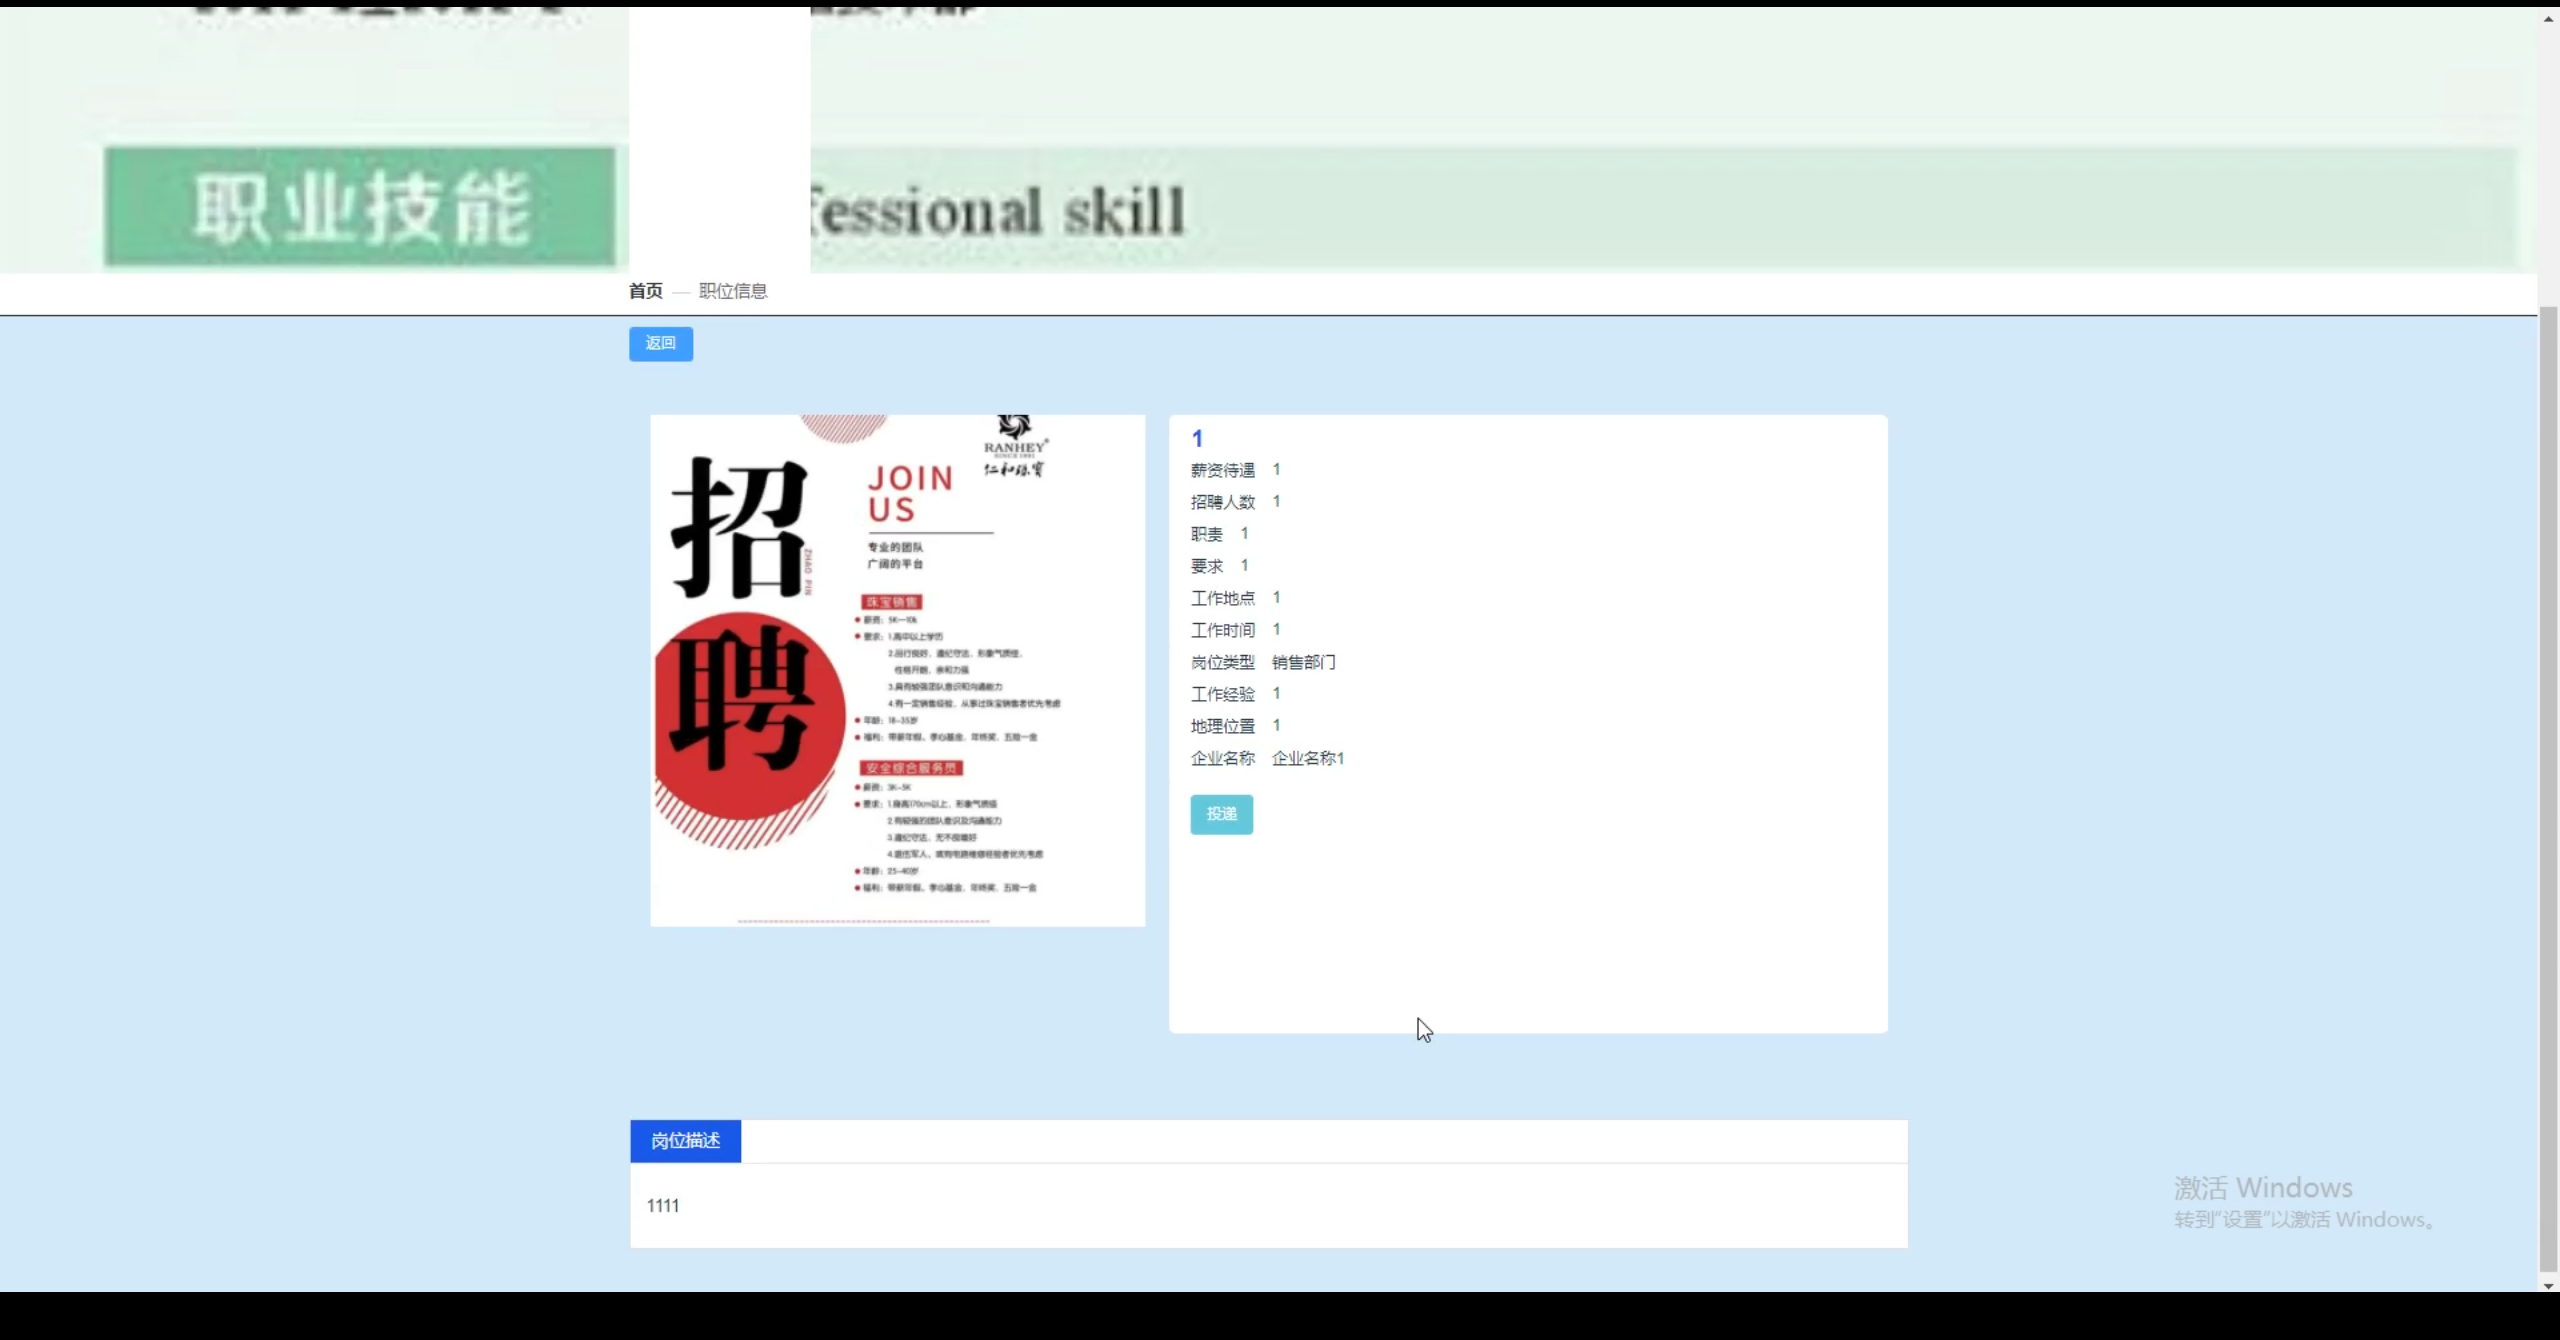The width and height of the screenshot is (2560, 1340).
Task: Select the 薪资待遇 salary value
Action: 1277,469
